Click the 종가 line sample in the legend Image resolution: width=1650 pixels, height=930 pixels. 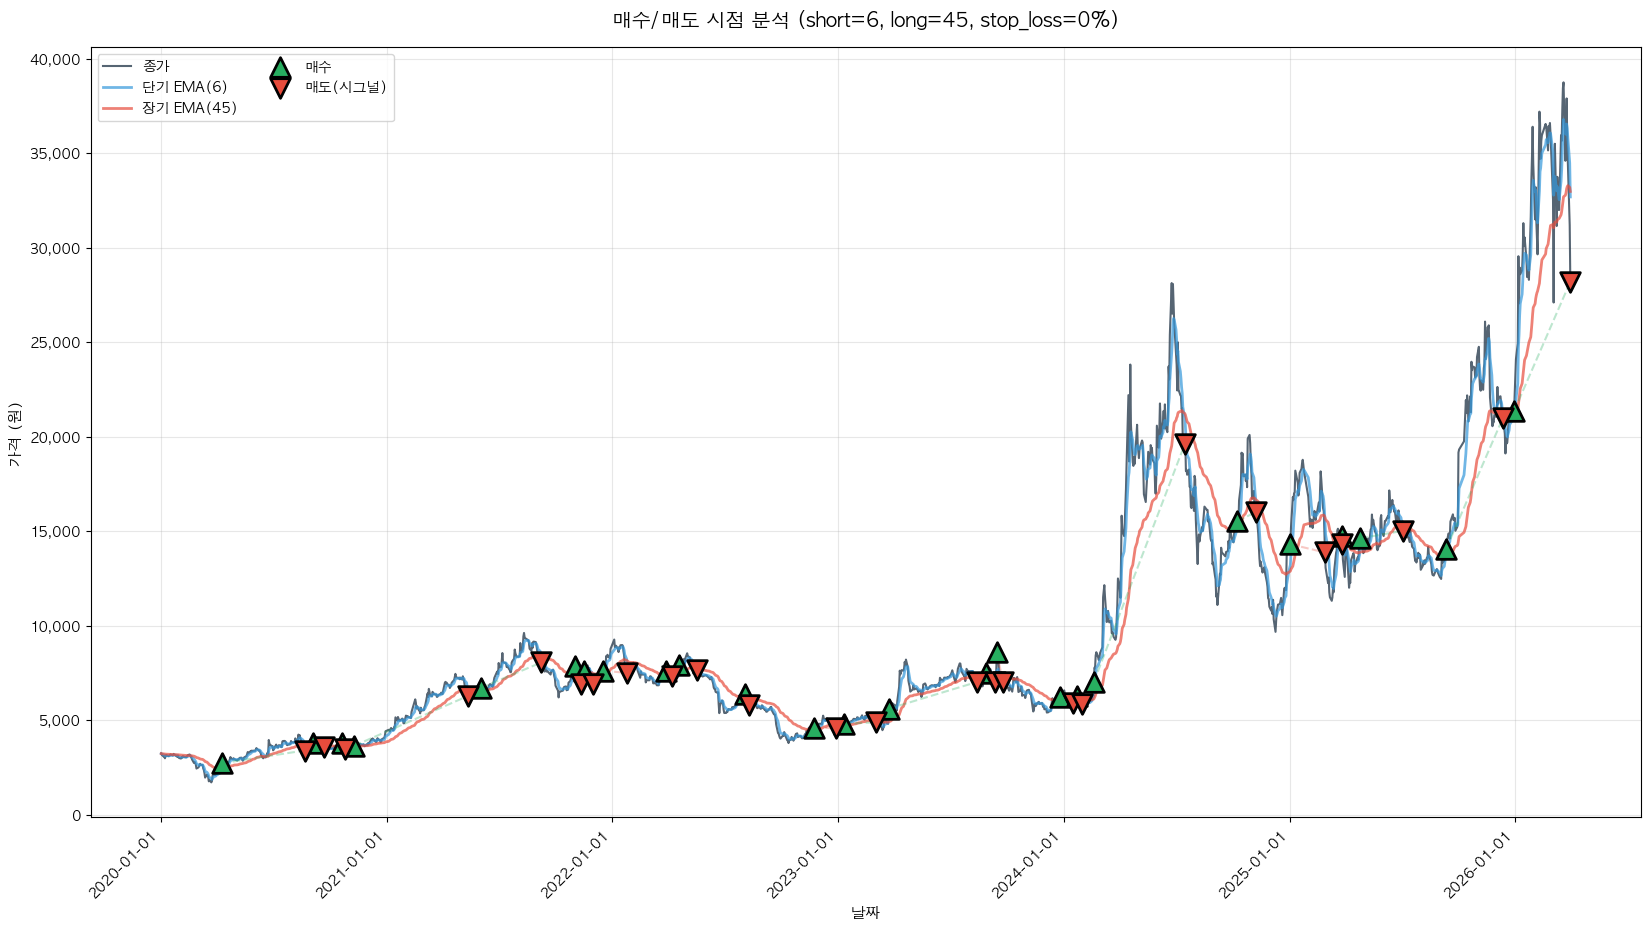coord(118,66)
